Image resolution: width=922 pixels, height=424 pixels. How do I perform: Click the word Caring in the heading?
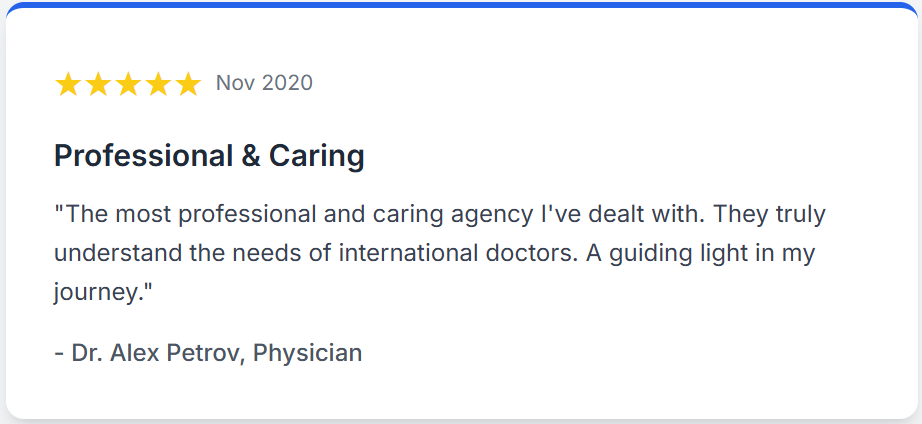[x=317, y=156]
